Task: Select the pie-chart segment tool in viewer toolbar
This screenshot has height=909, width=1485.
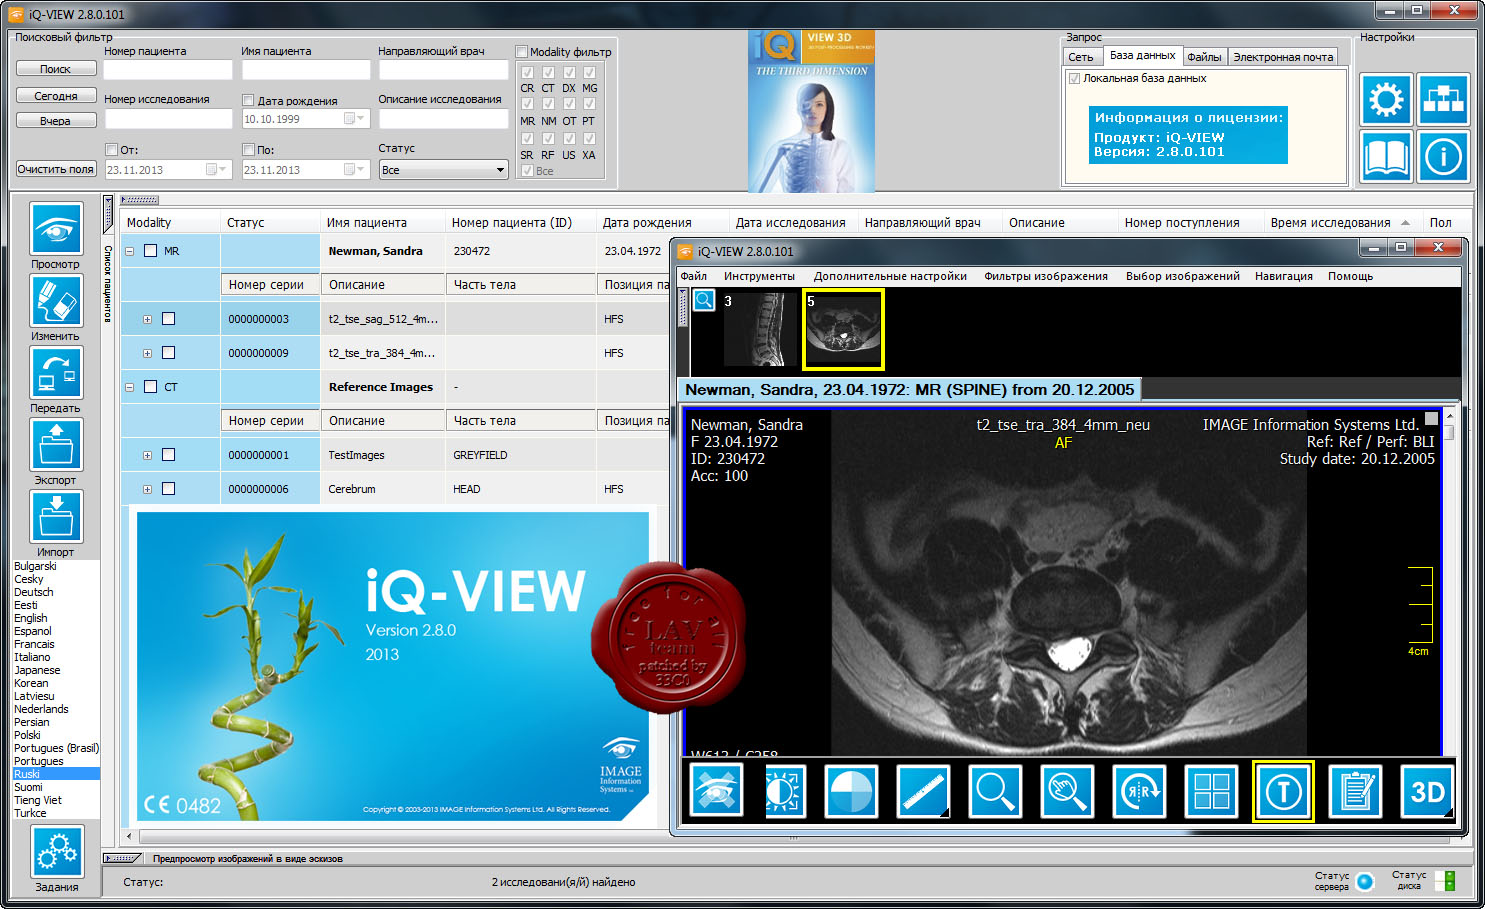Action: click(851, 791)
